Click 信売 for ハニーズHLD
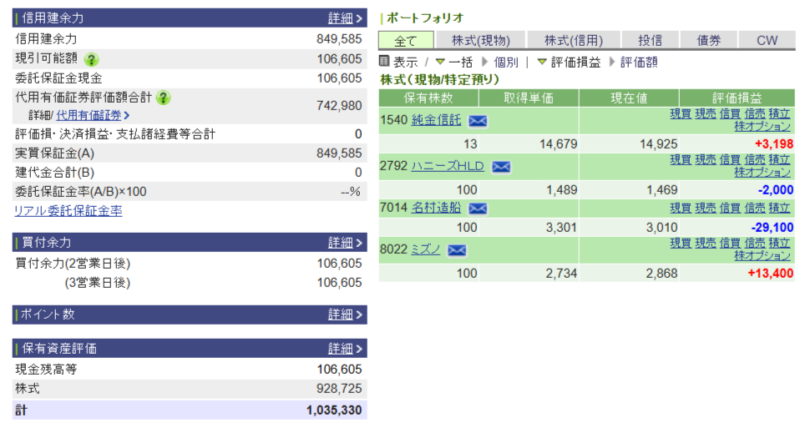 point(755,160)
